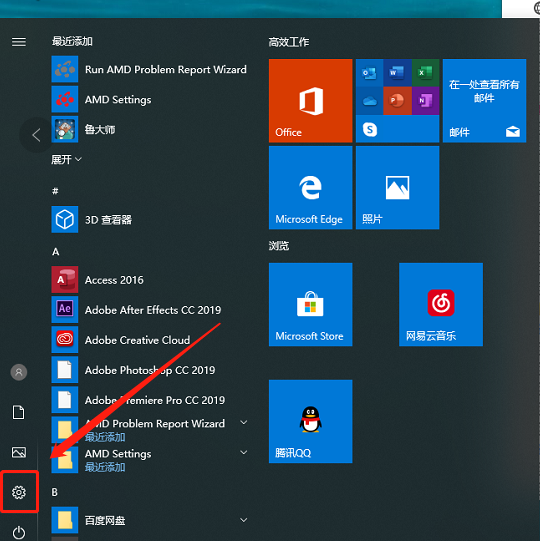Expand the 百度网盘 folder

click(x=244, y=520)
